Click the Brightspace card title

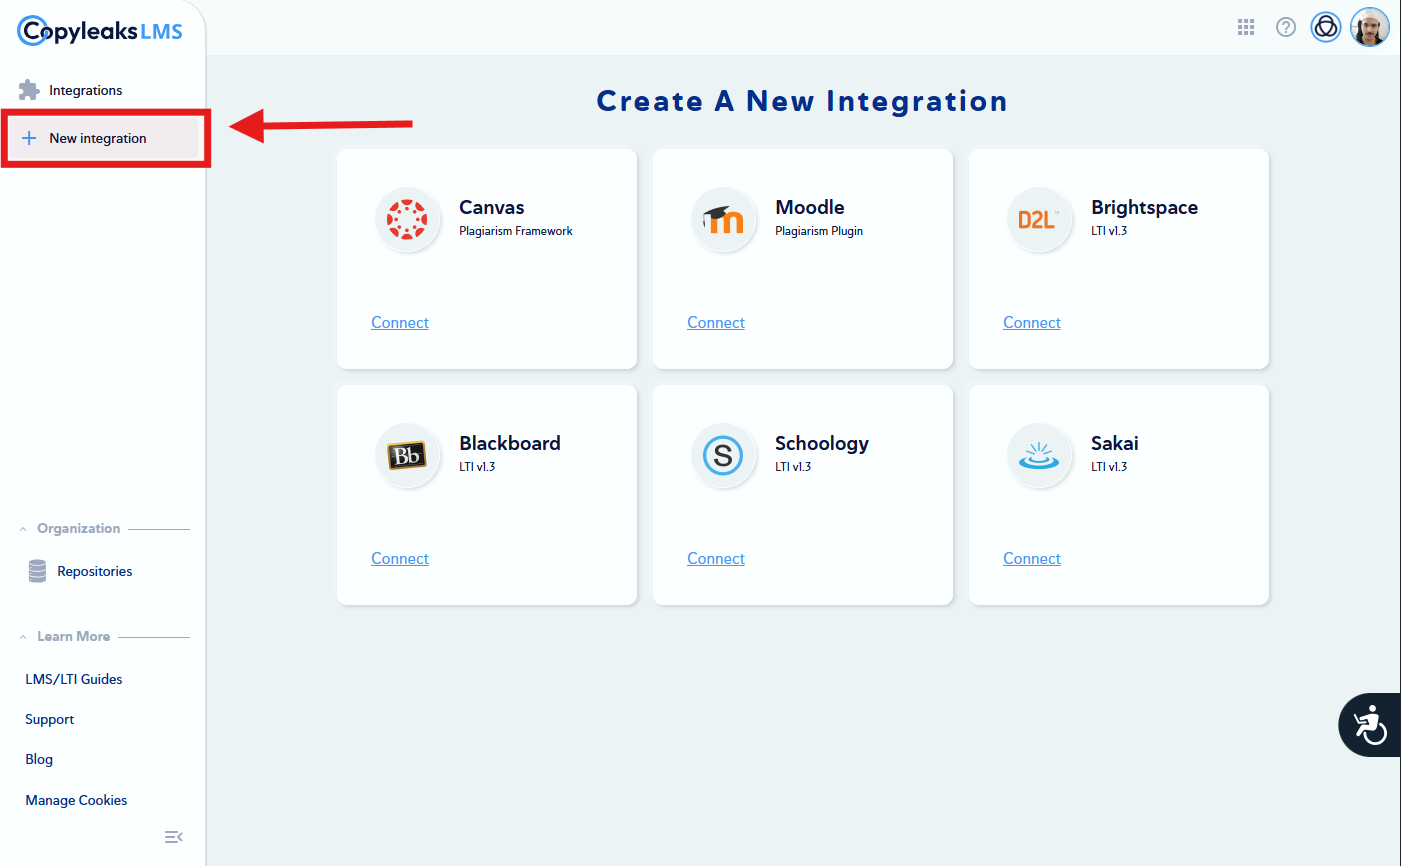click(x=1144, y=208)
